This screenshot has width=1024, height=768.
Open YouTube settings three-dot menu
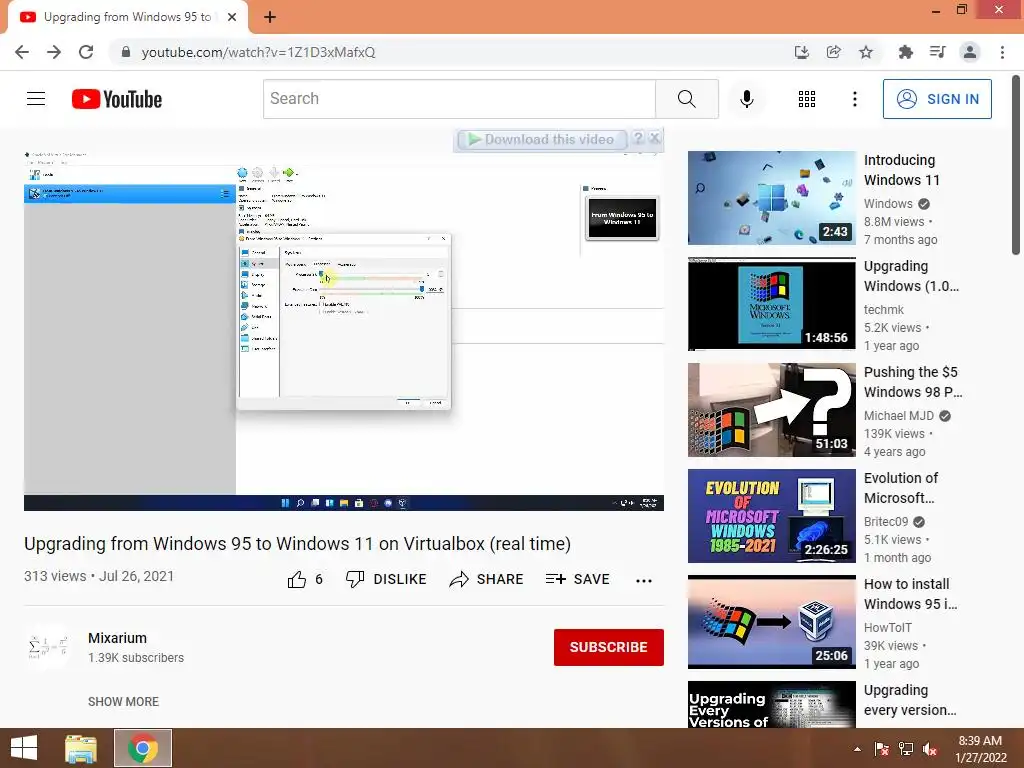point(854,99)
